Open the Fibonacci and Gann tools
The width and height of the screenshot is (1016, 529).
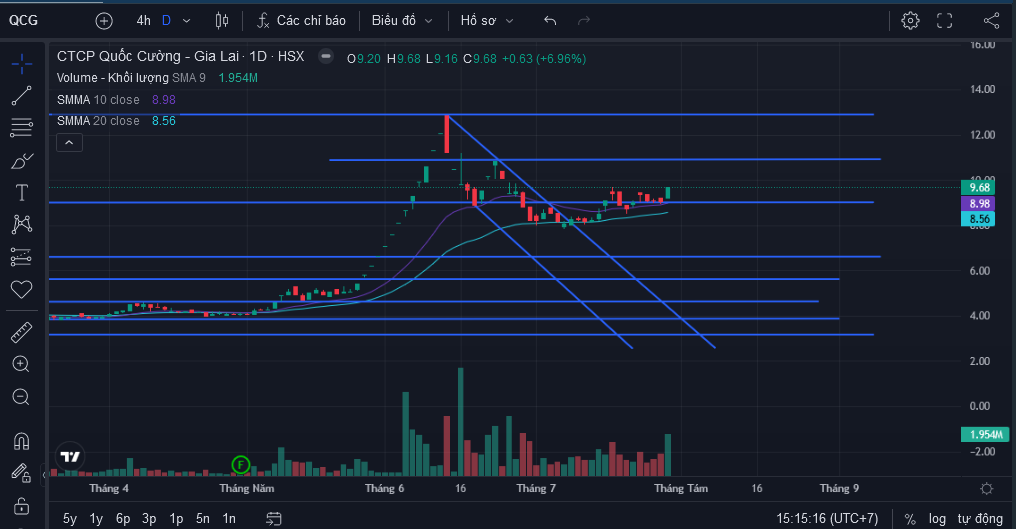(21, 128)
